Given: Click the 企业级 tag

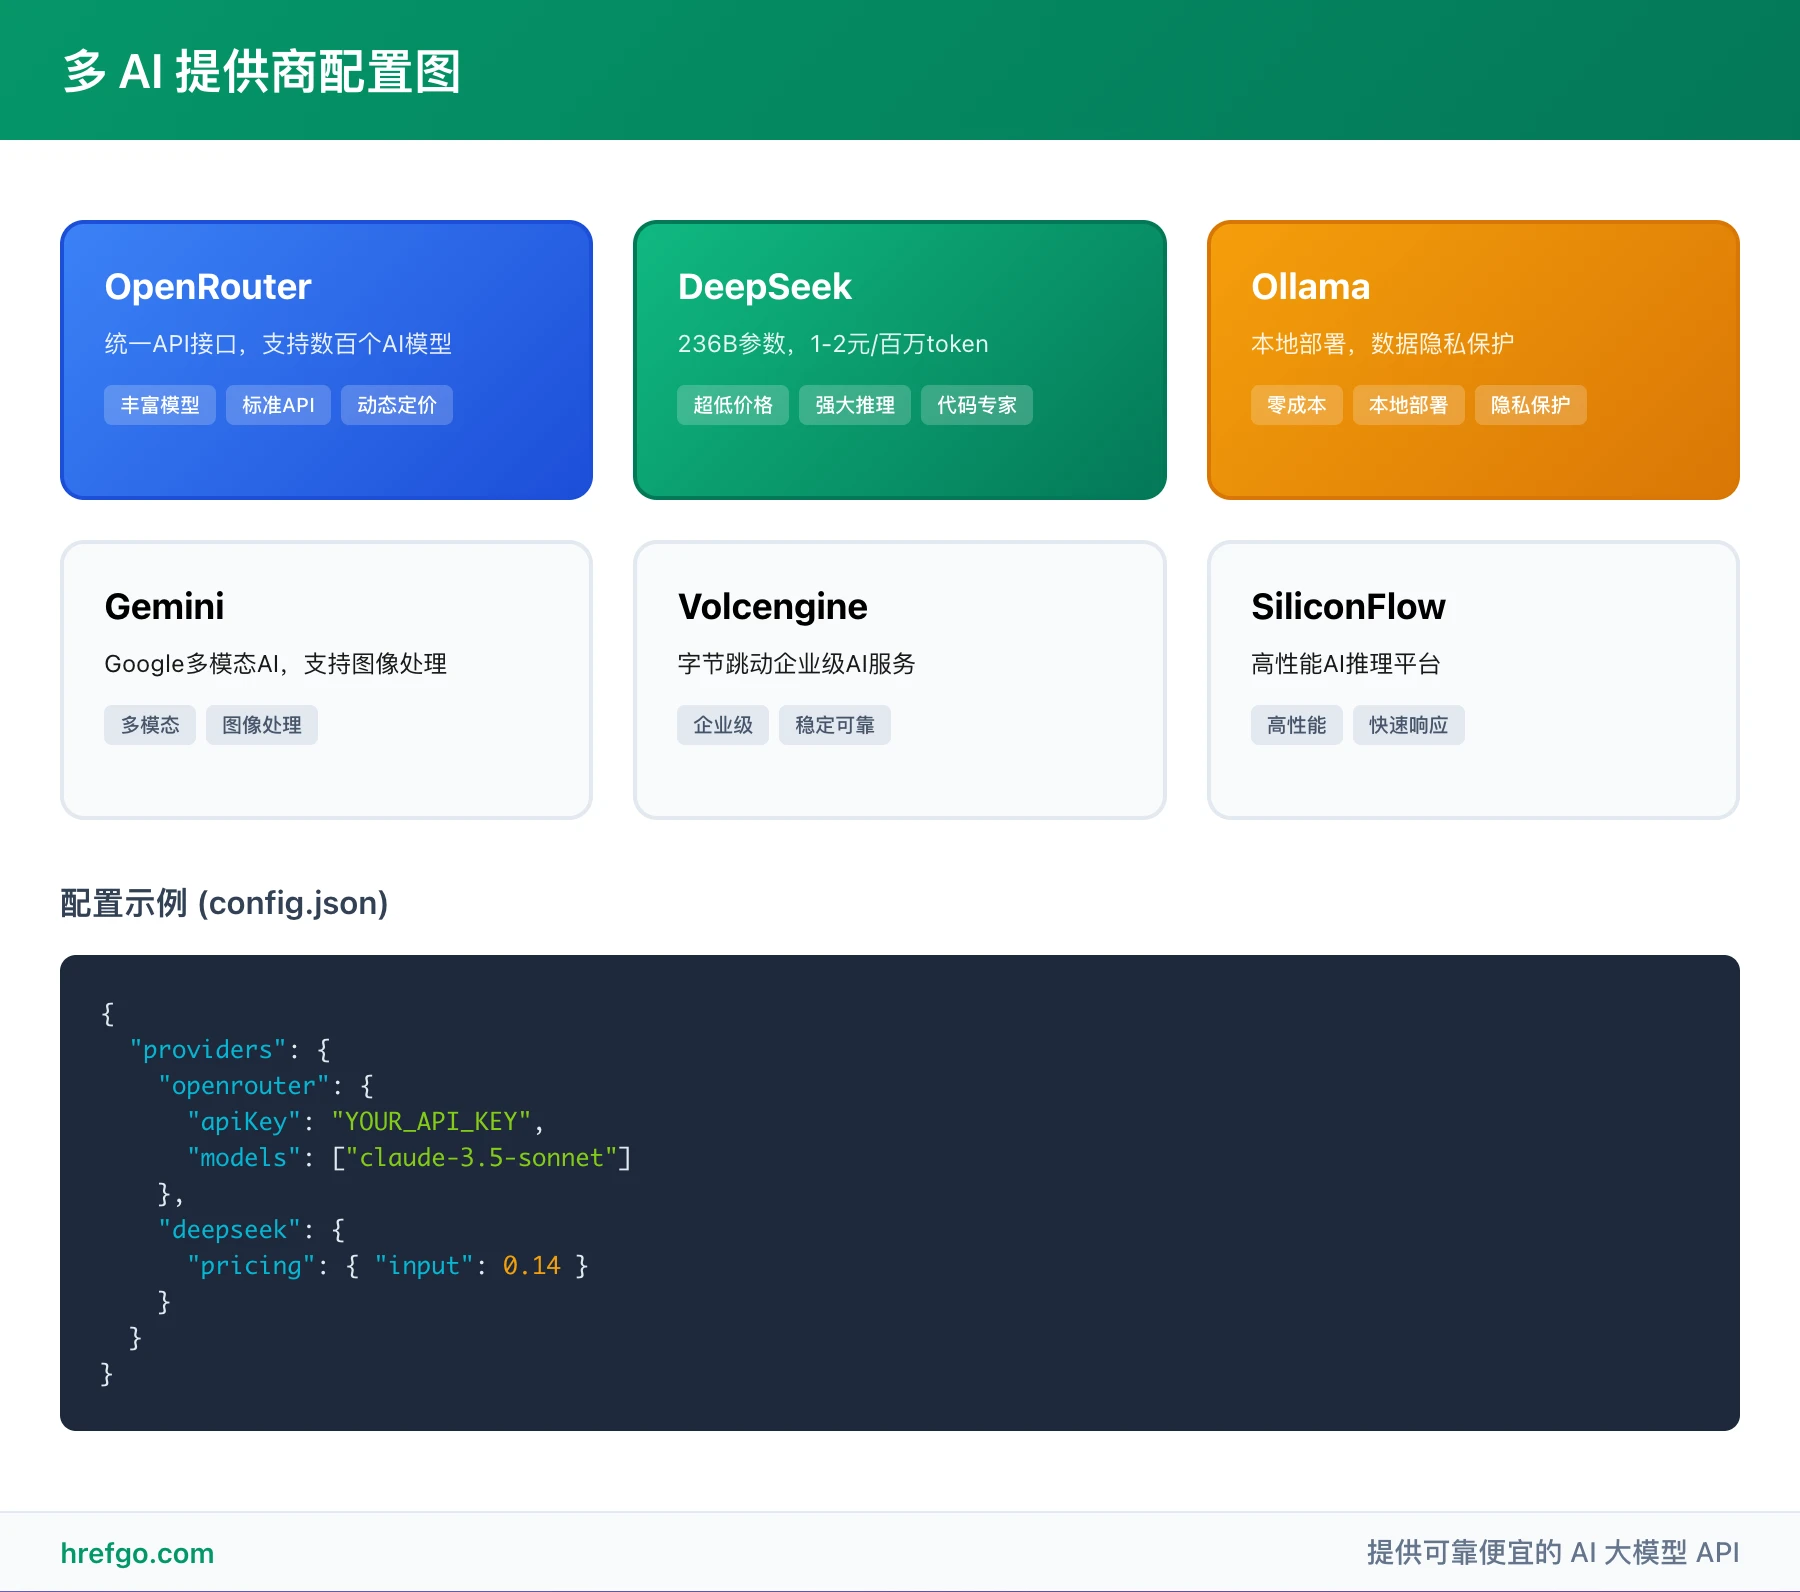Looking at the screenshot, I should [723, 725].
